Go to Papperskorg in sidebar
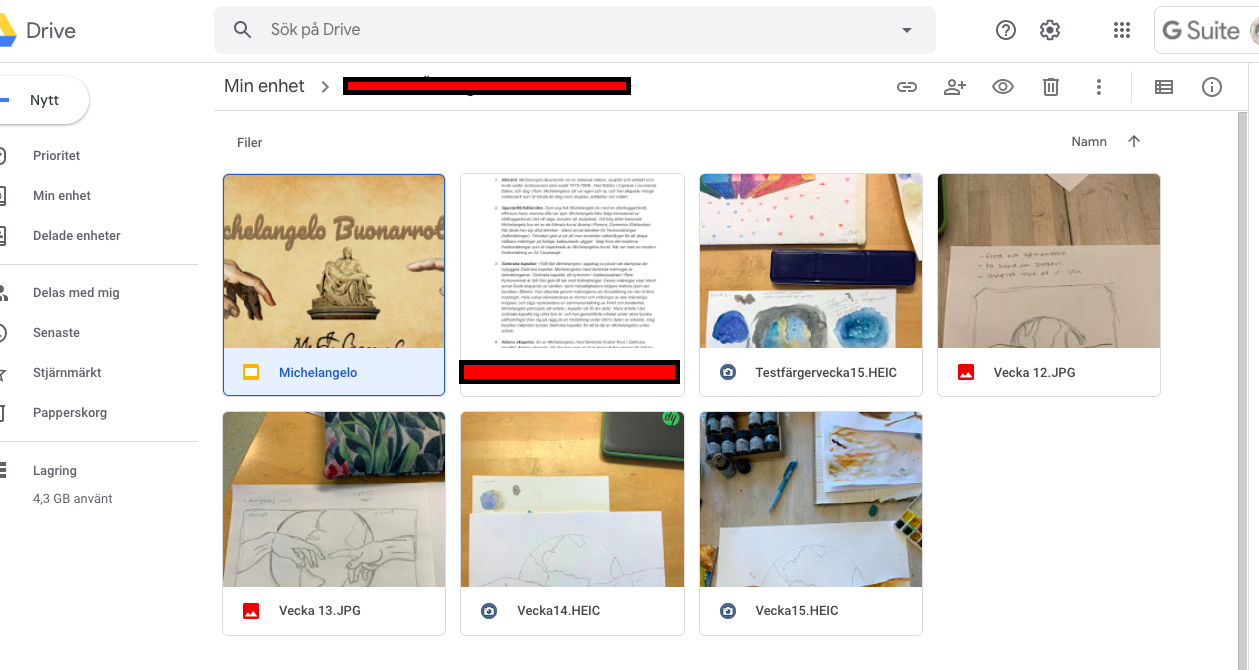Image resolution: width=1259 pixels, height=670 pixels. [70, 412]
